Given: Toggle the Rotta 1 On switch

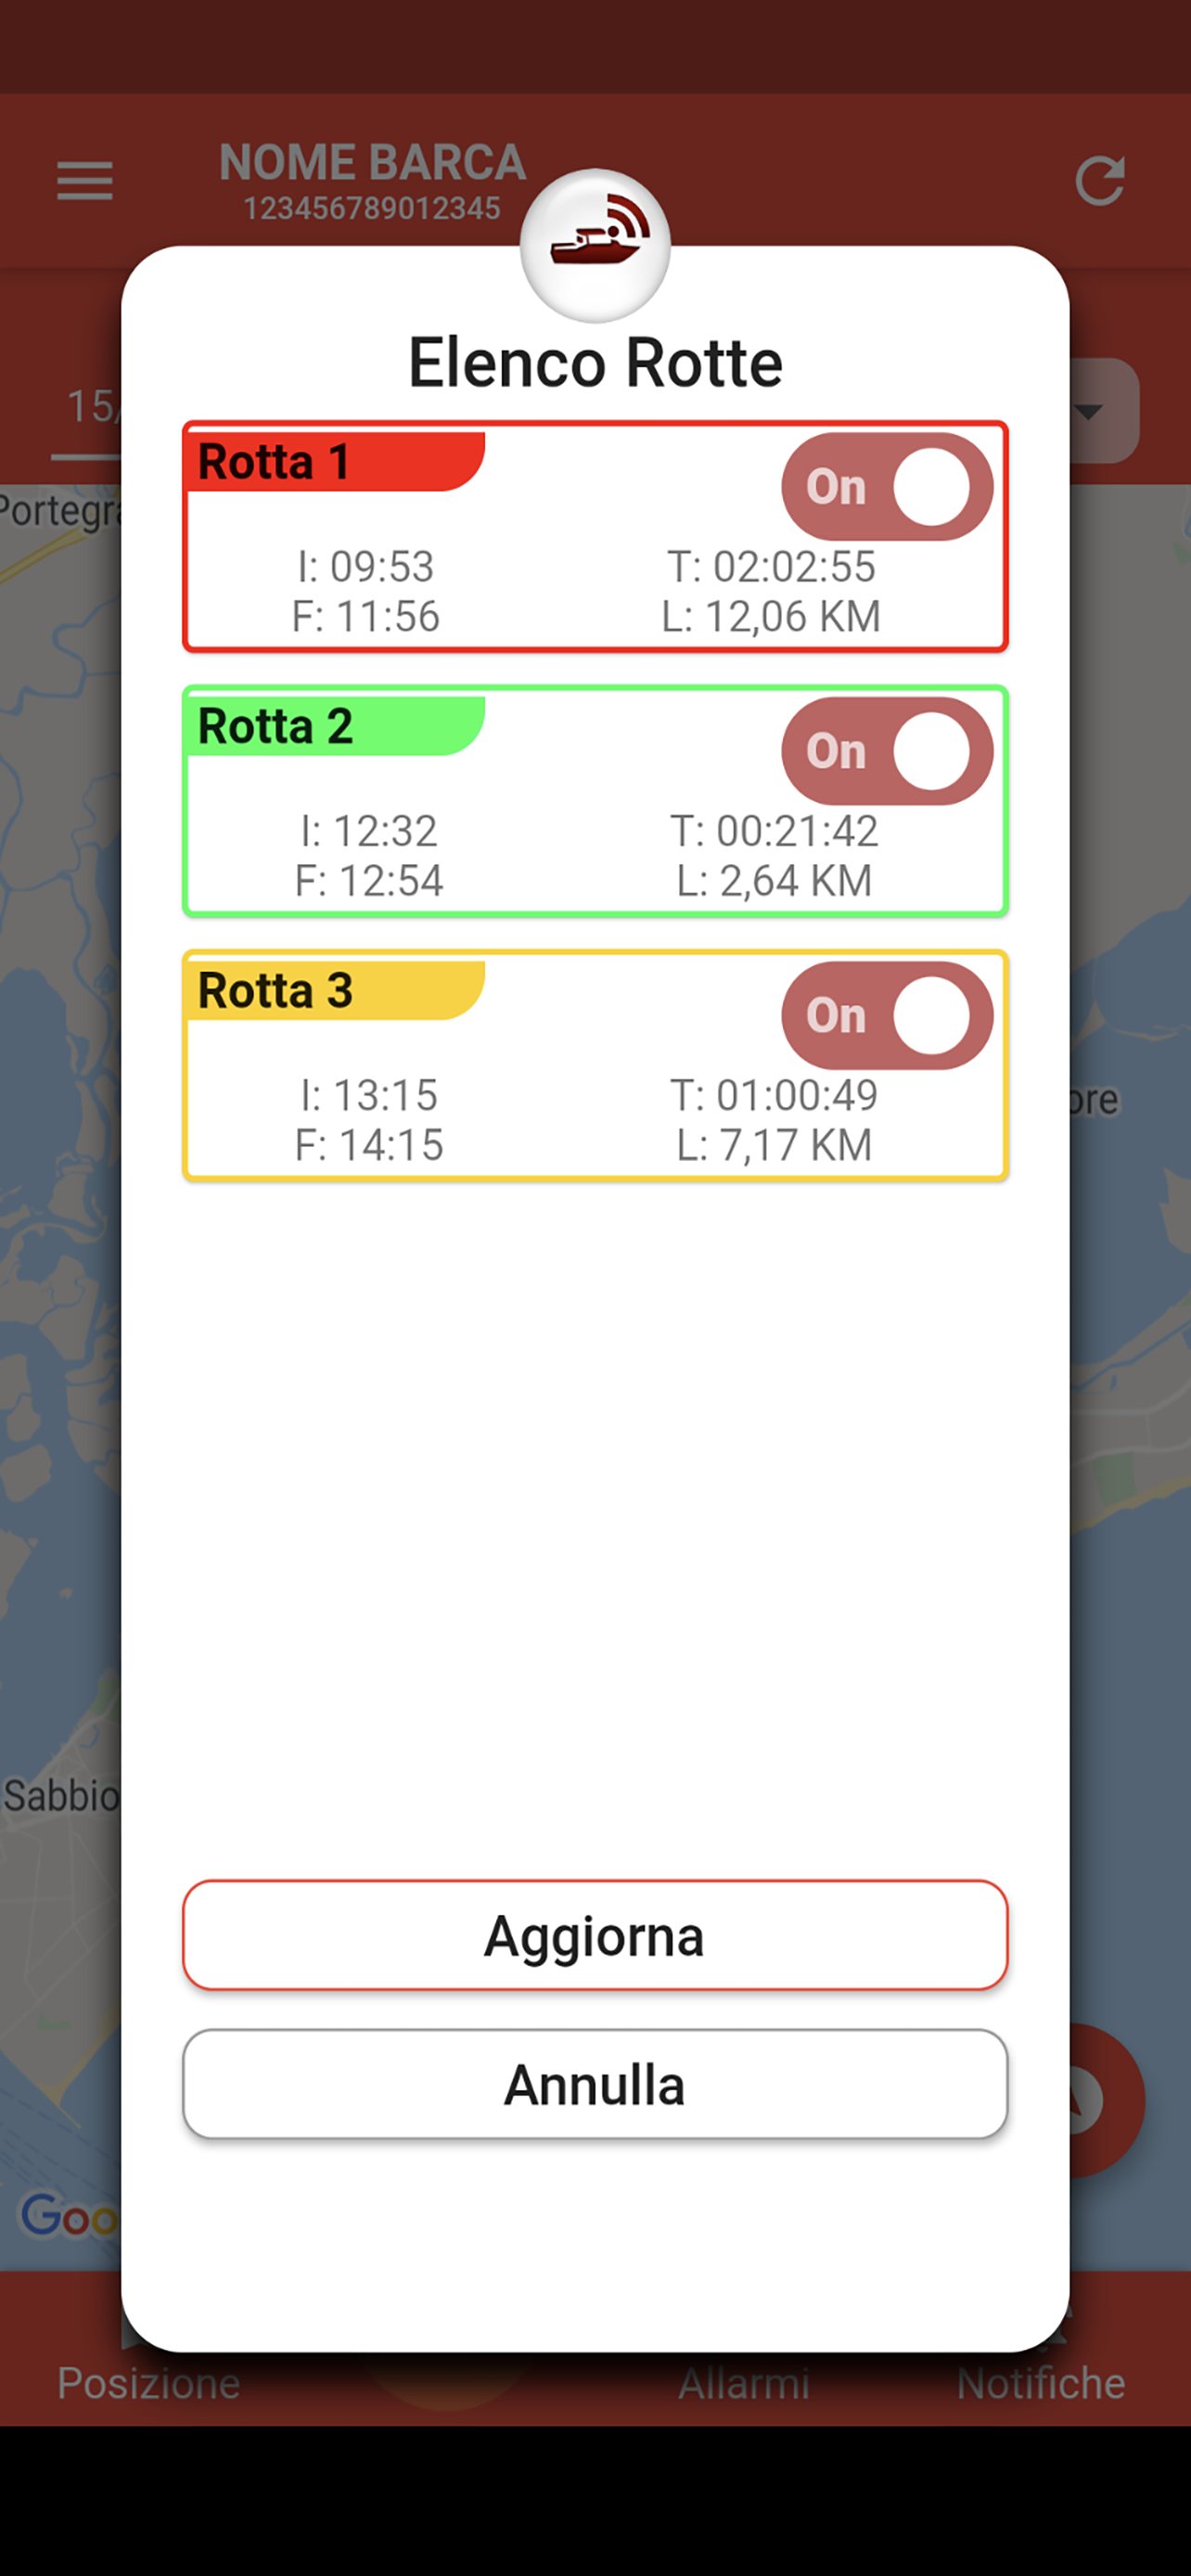Looking at the screenshot, I should click(887, 487).
